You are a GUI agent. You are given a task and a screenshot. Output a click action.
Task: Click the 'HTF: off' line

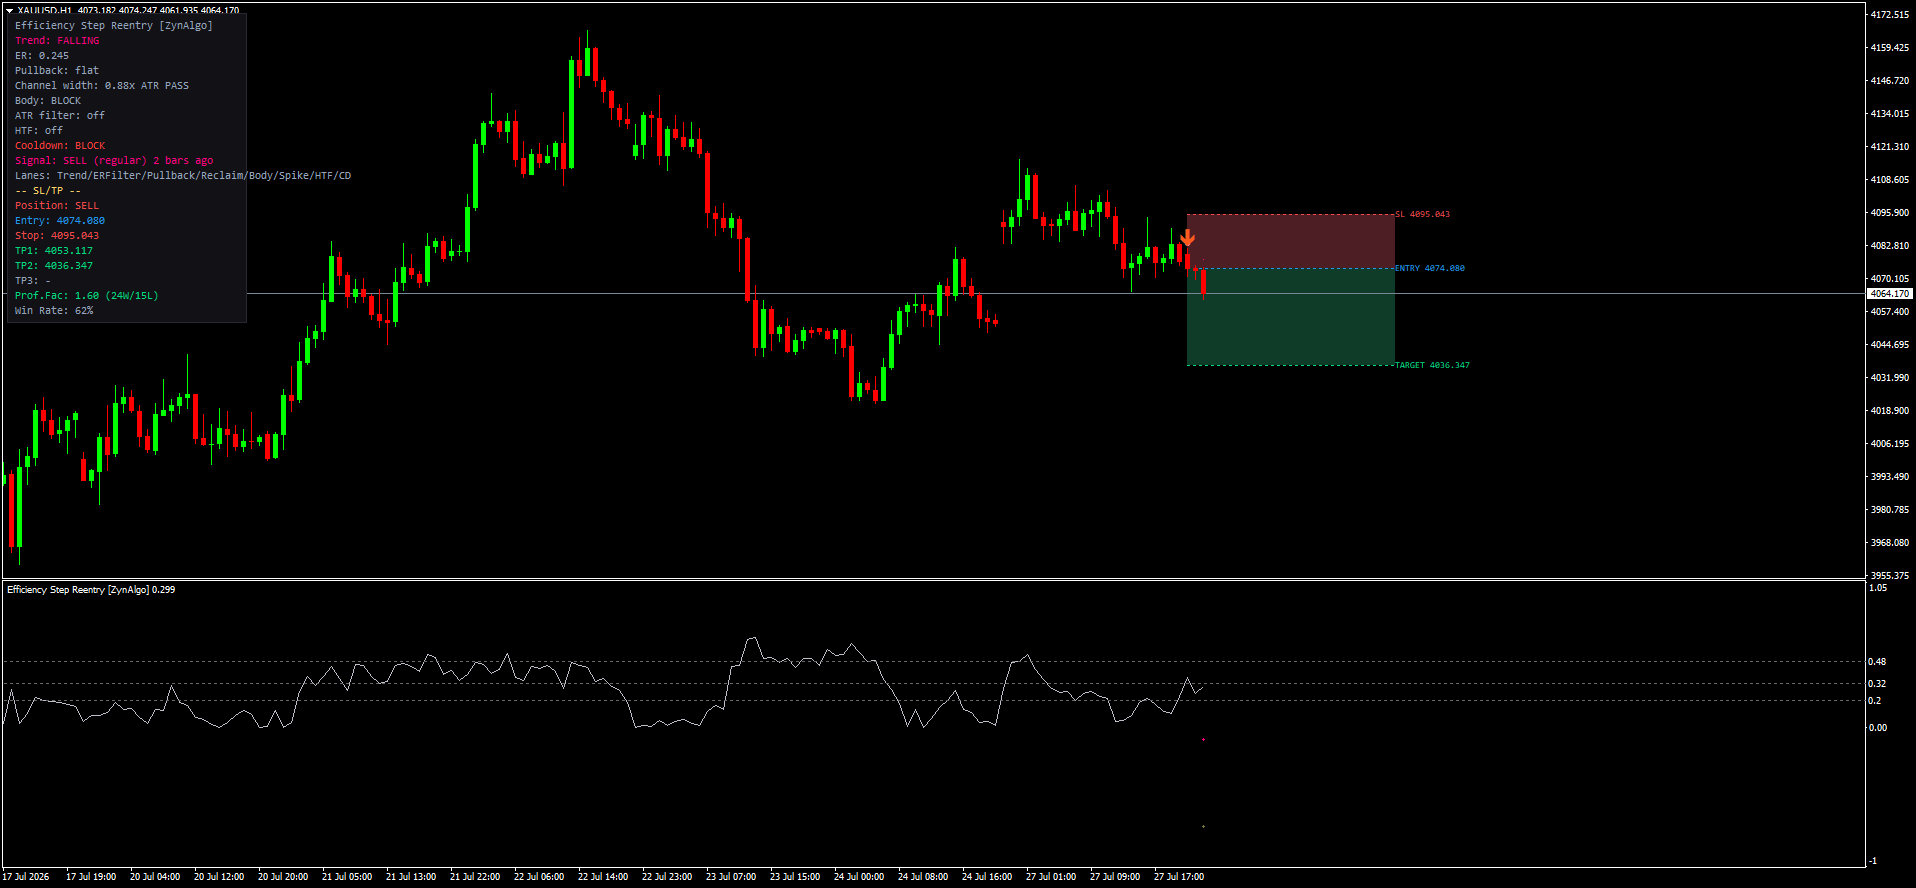point(39,131)
